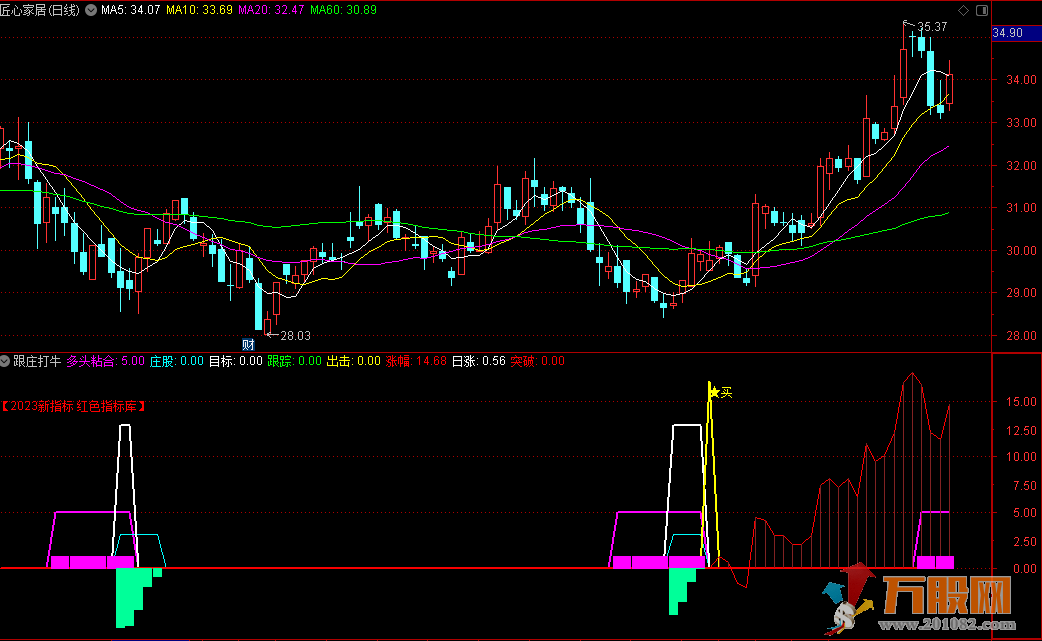The image size is (1042, 641).
Task: Click the 财 financial marker under the chart
Action: coord(248,344)
